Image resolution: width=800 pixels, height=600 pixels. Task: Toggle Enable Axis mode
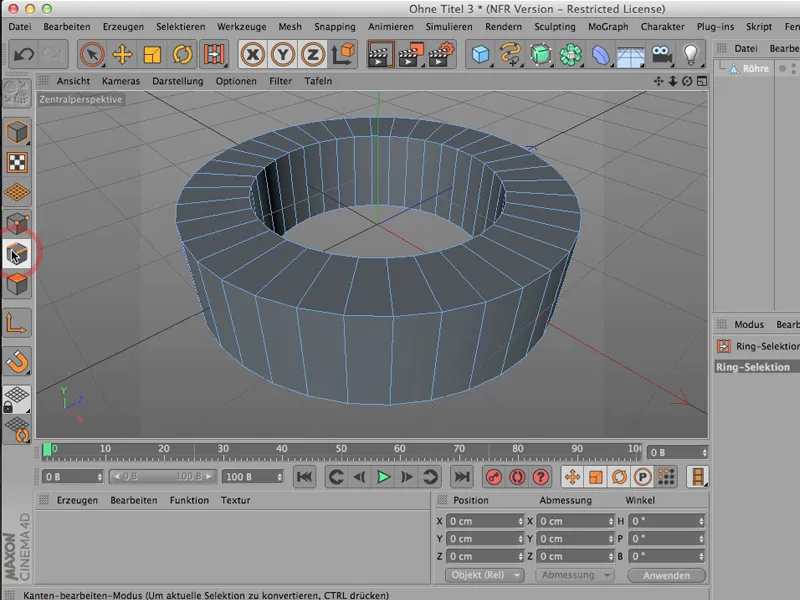click(x=17, y=323)
